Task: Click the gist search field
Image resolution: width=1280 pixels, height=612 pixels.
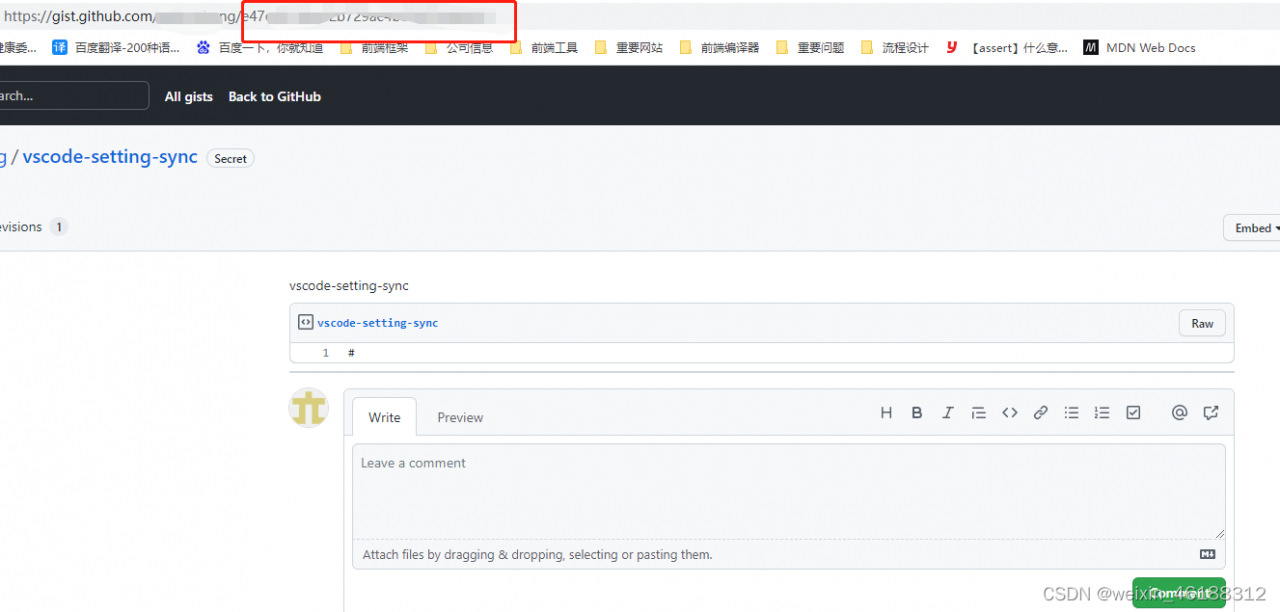Action: point(73,96)
